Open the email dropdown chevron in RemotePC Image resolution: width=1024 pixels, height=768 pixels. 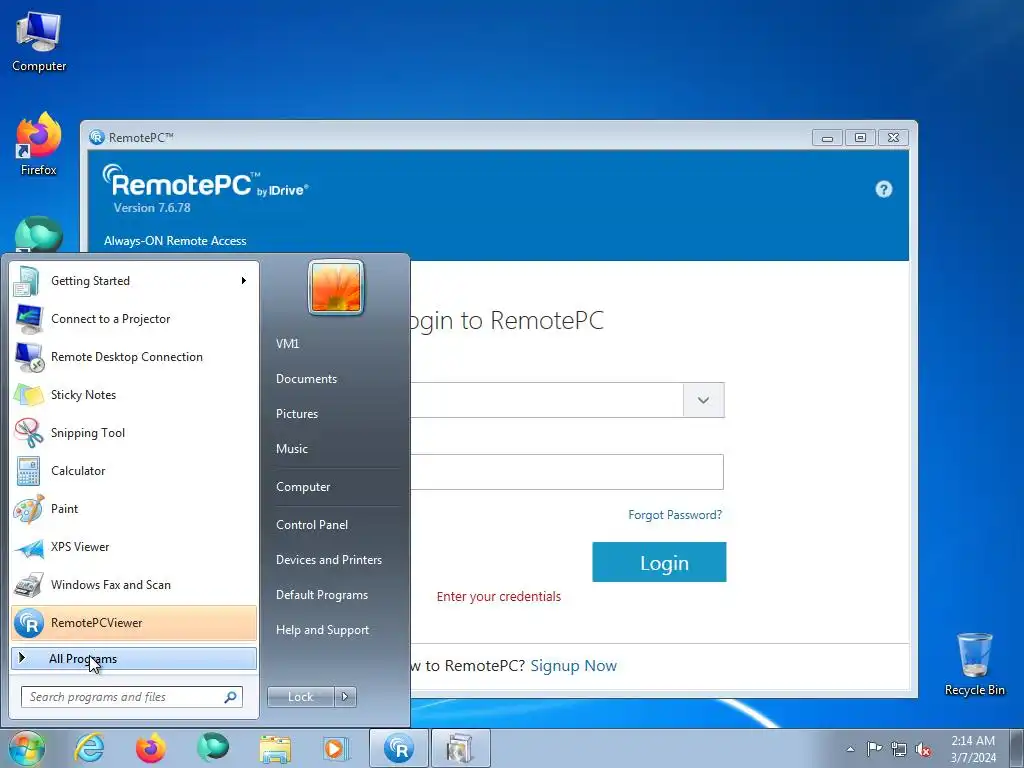click(703, 400)
